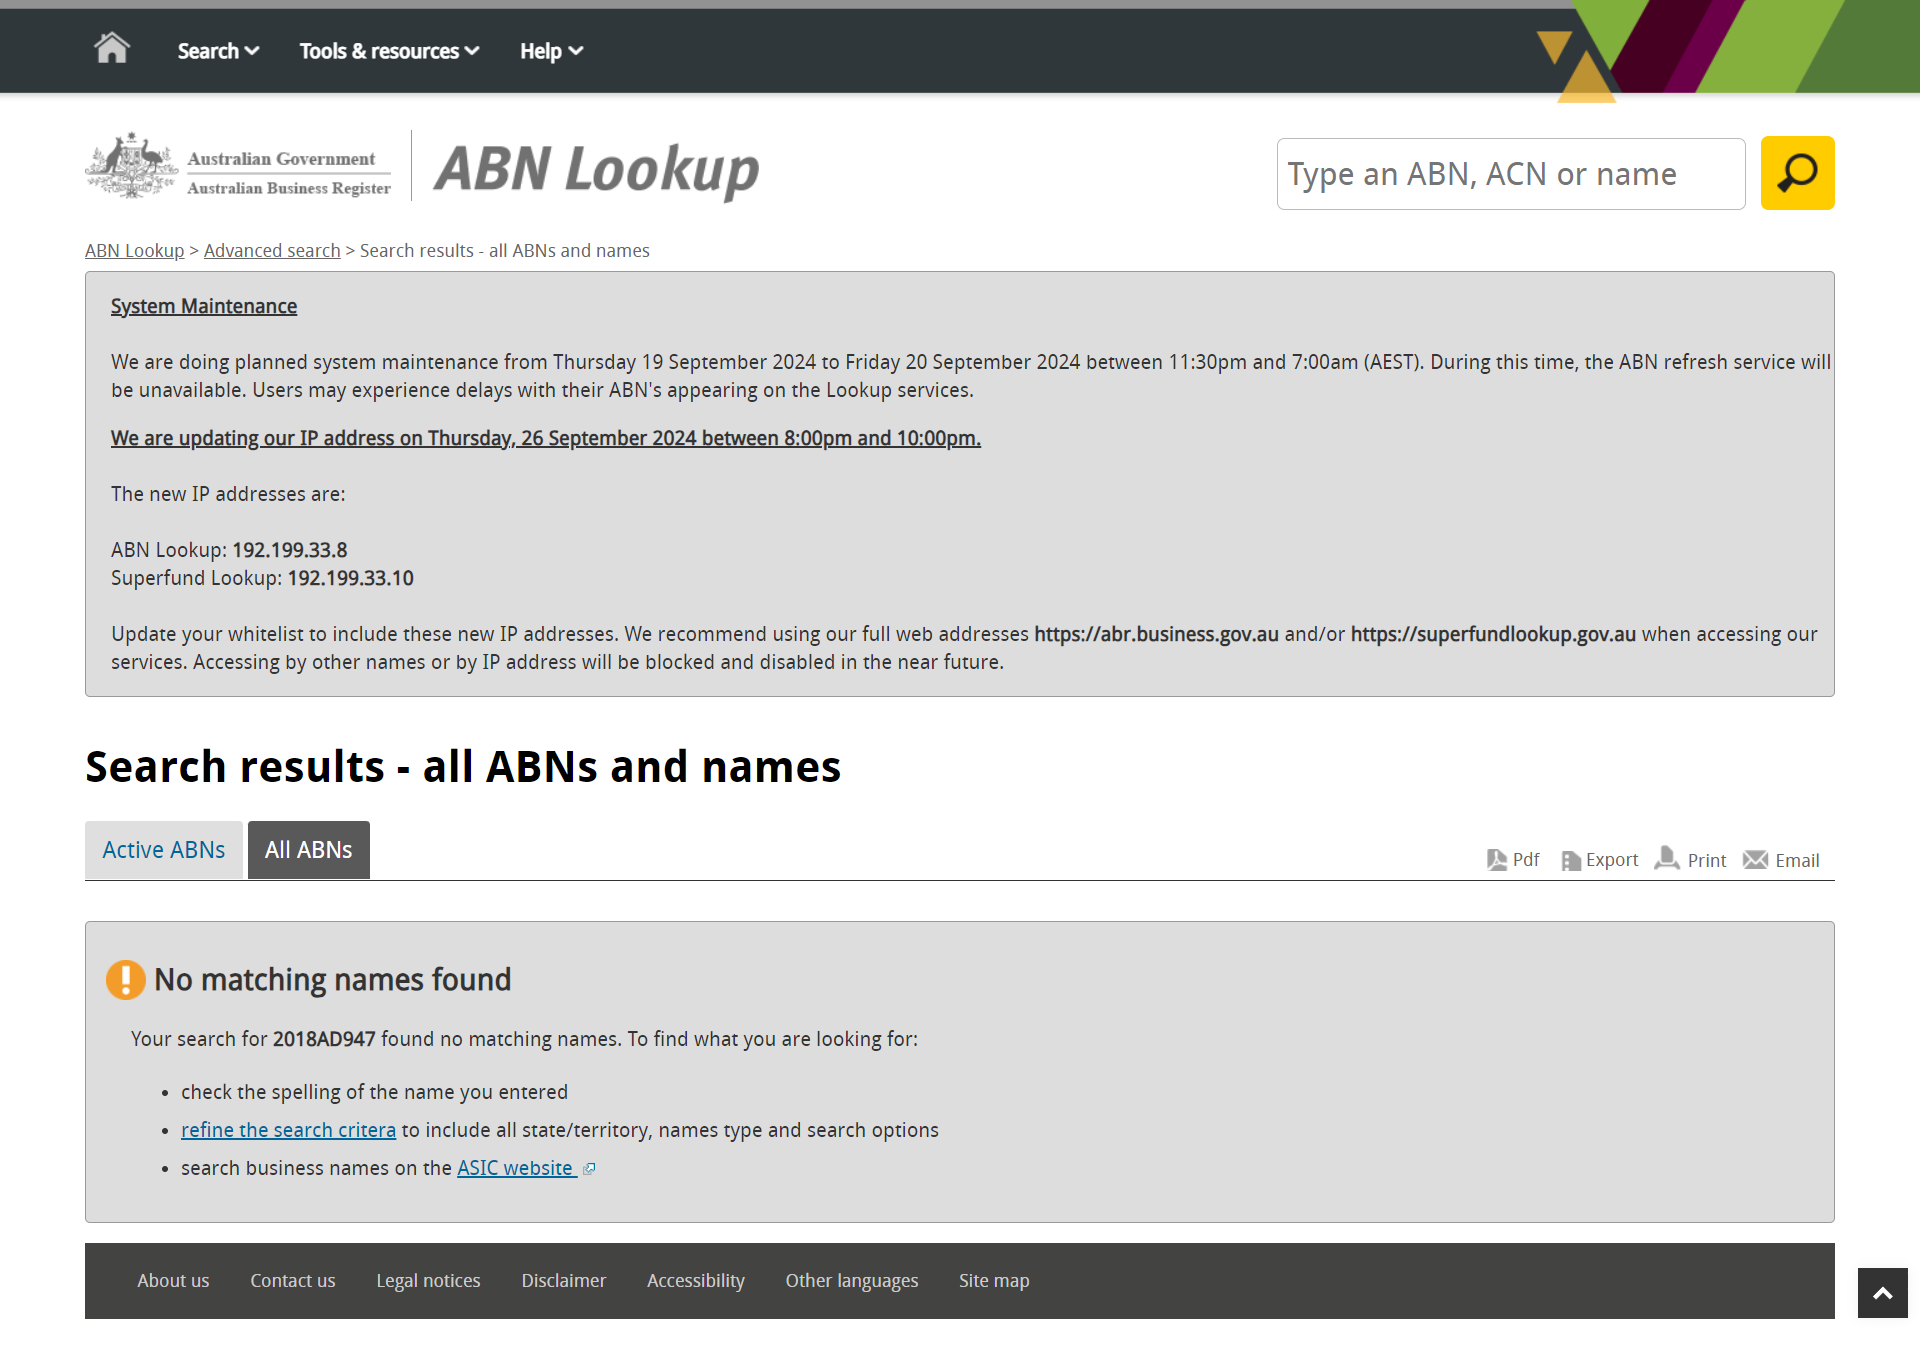Click the https://abr.business.gov.au address text

(1156, 634)
